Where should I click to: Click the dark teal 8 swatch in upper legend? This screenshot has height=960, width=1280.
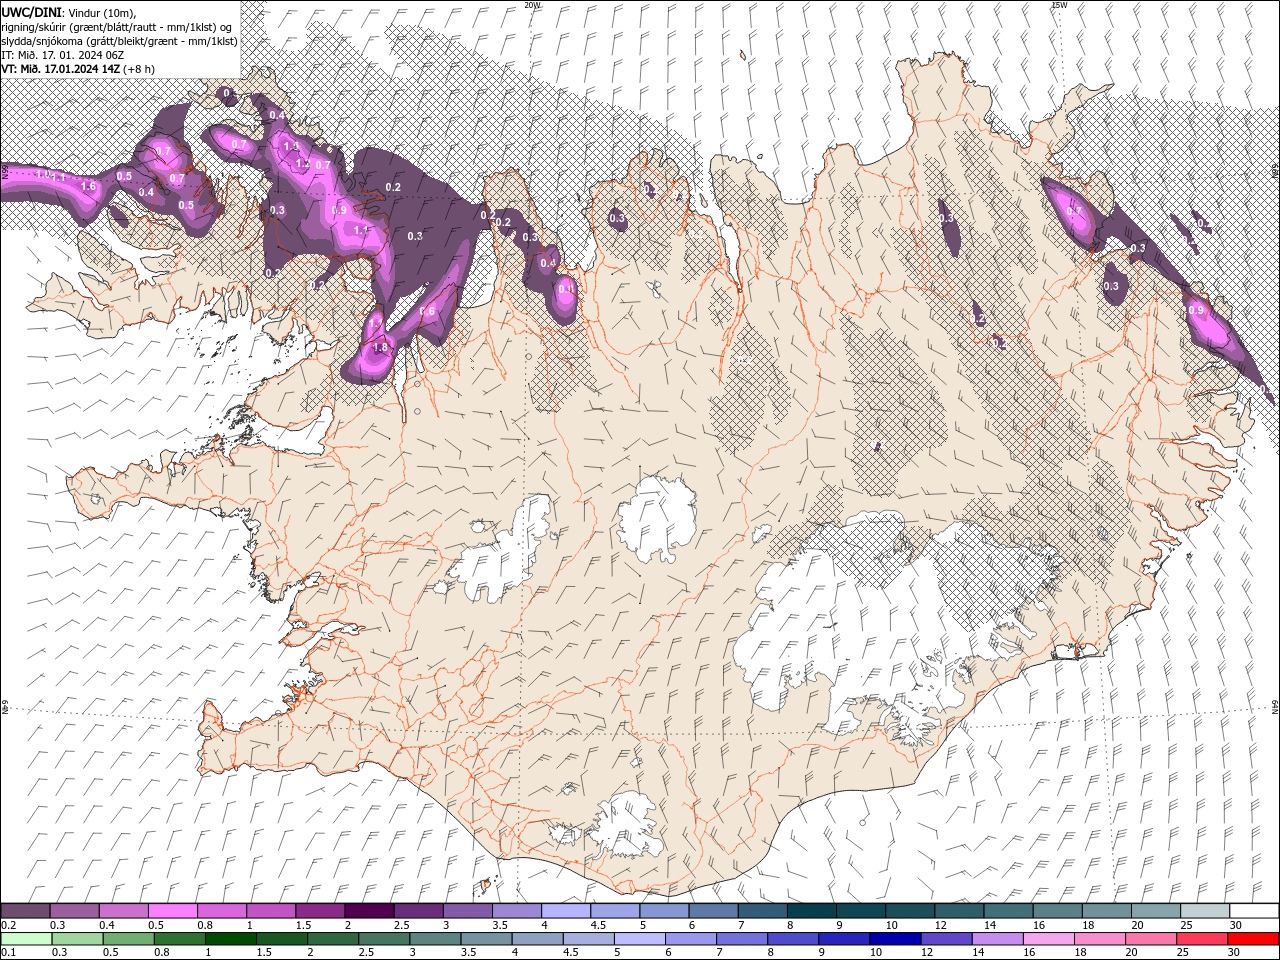(811, 910)
